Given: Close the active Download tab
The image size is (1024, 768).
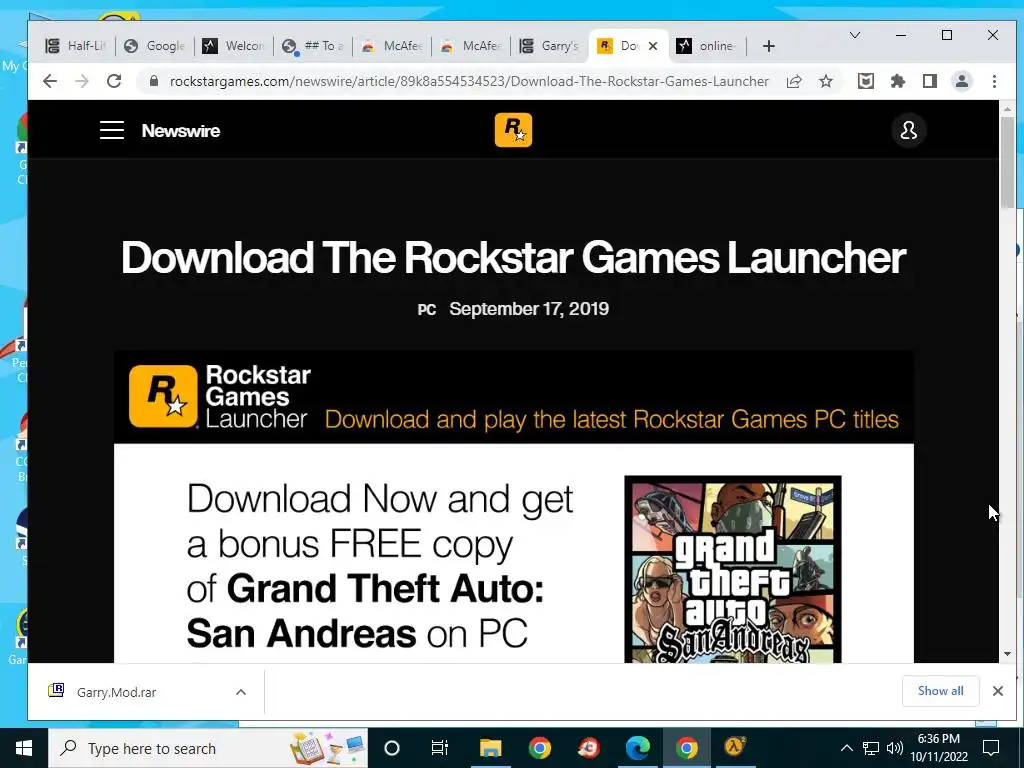Looking at the screenshot, I should (x=652, y=46).
